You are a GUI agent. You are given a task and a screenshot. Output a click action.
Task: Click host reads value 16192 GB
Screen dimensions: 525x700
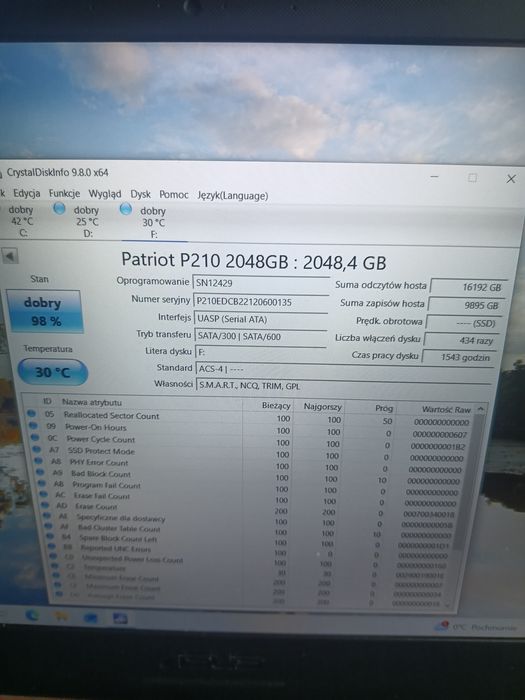pos(468,287)
